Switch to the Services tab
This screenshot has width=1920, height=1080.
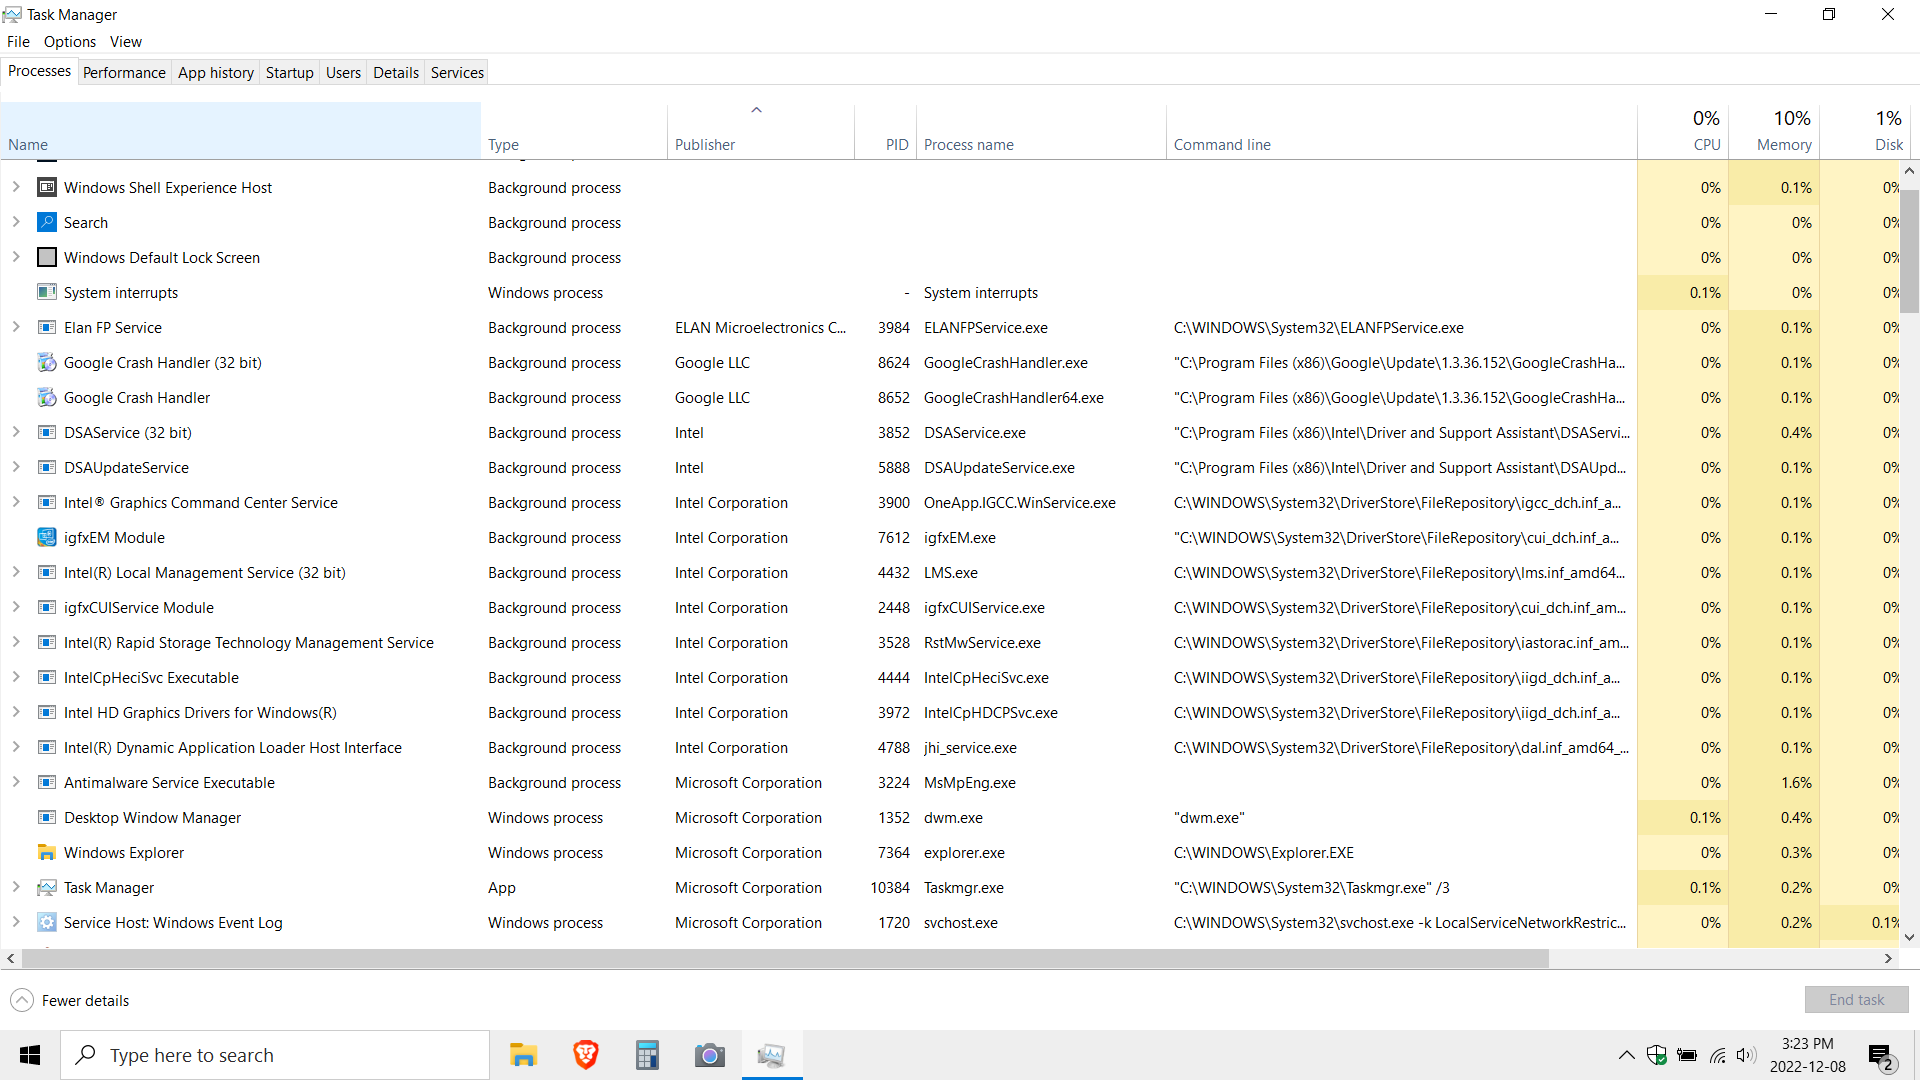click(x=457, y=72)
